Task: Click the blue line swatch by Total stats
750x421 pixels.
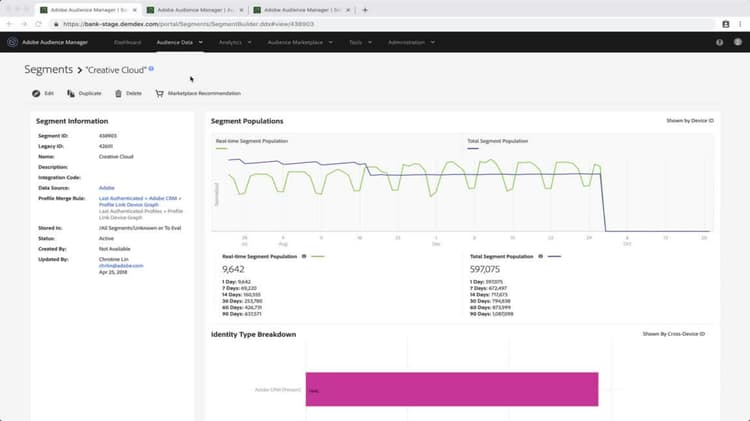Action: [x=554, y=256]
